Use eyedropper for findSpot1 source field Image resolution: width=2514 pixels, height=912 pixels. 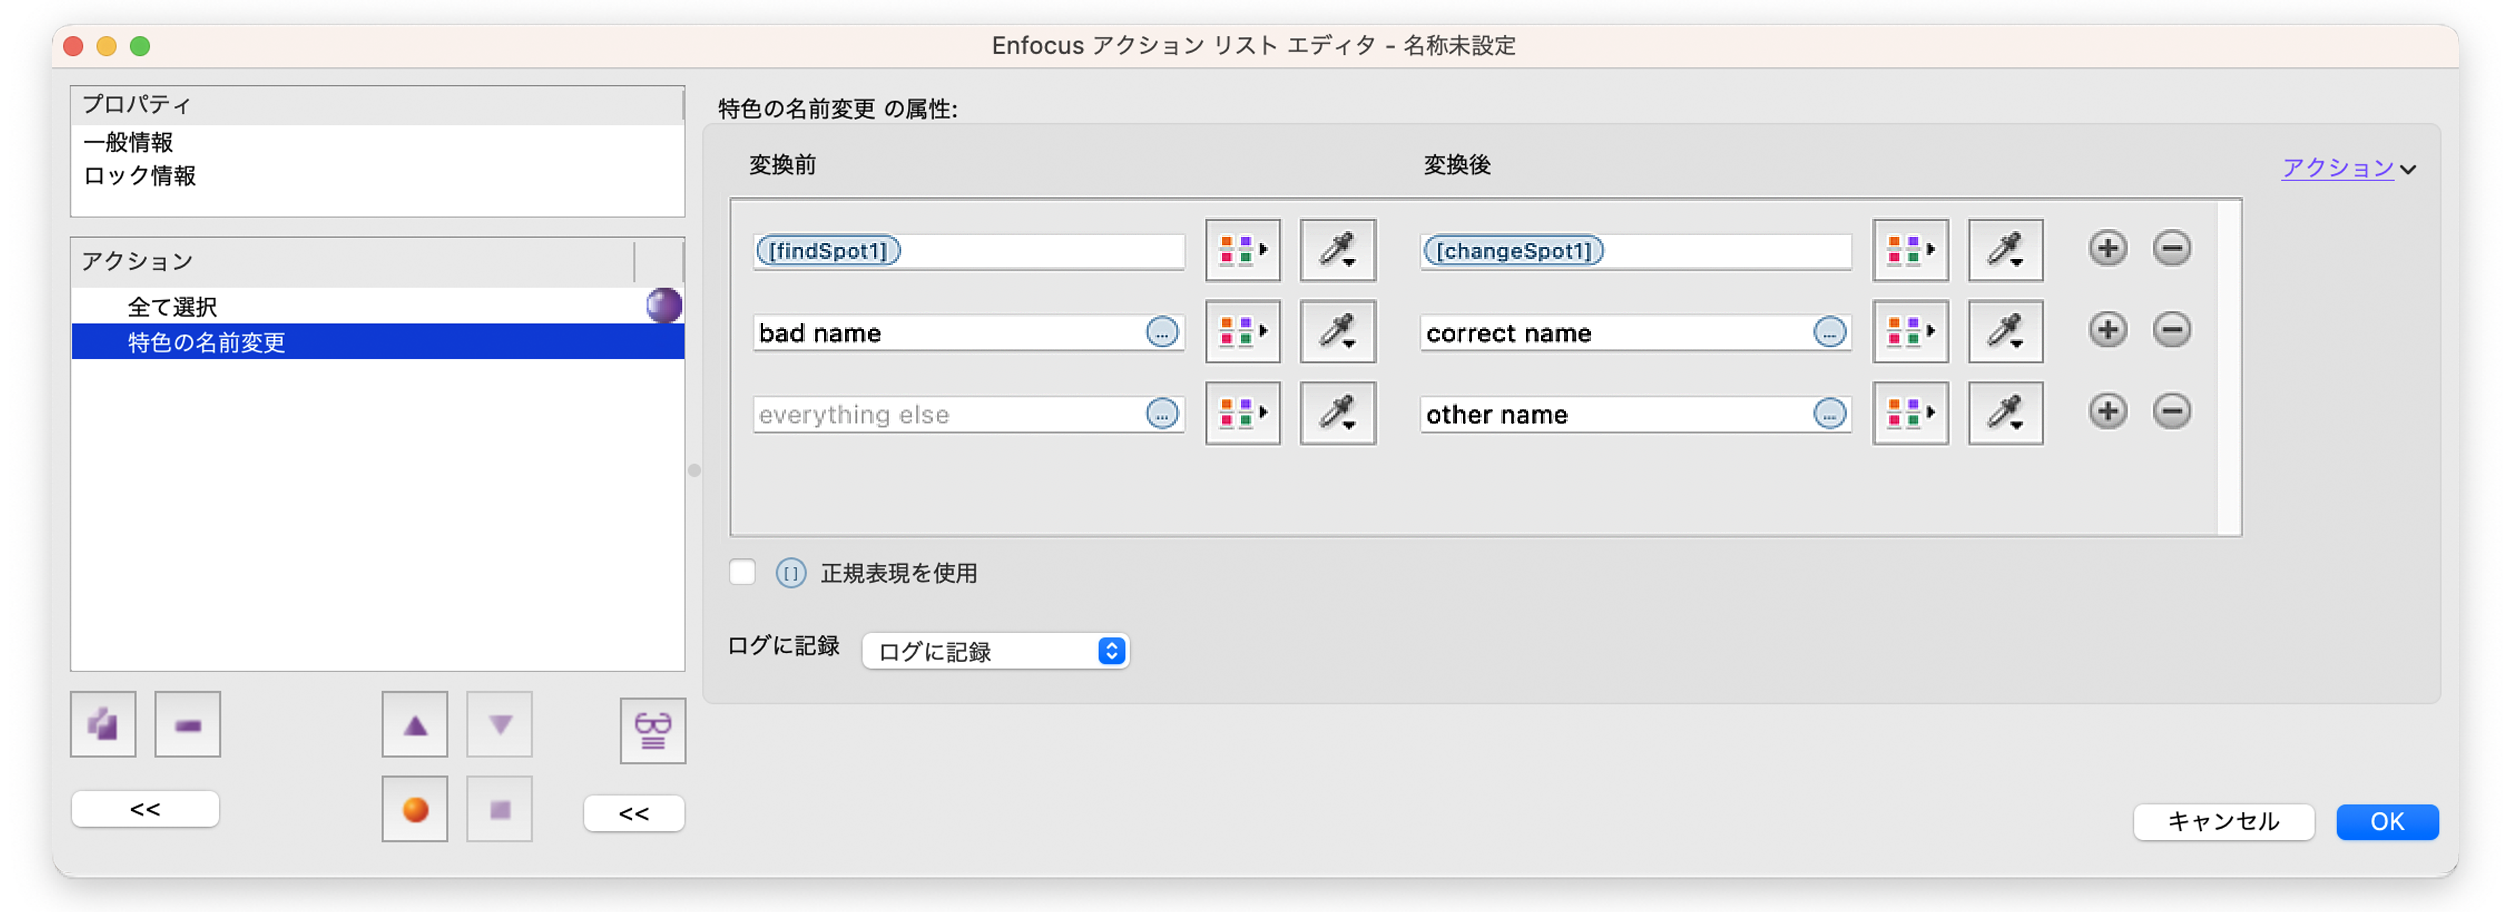tap(1338, 250)
